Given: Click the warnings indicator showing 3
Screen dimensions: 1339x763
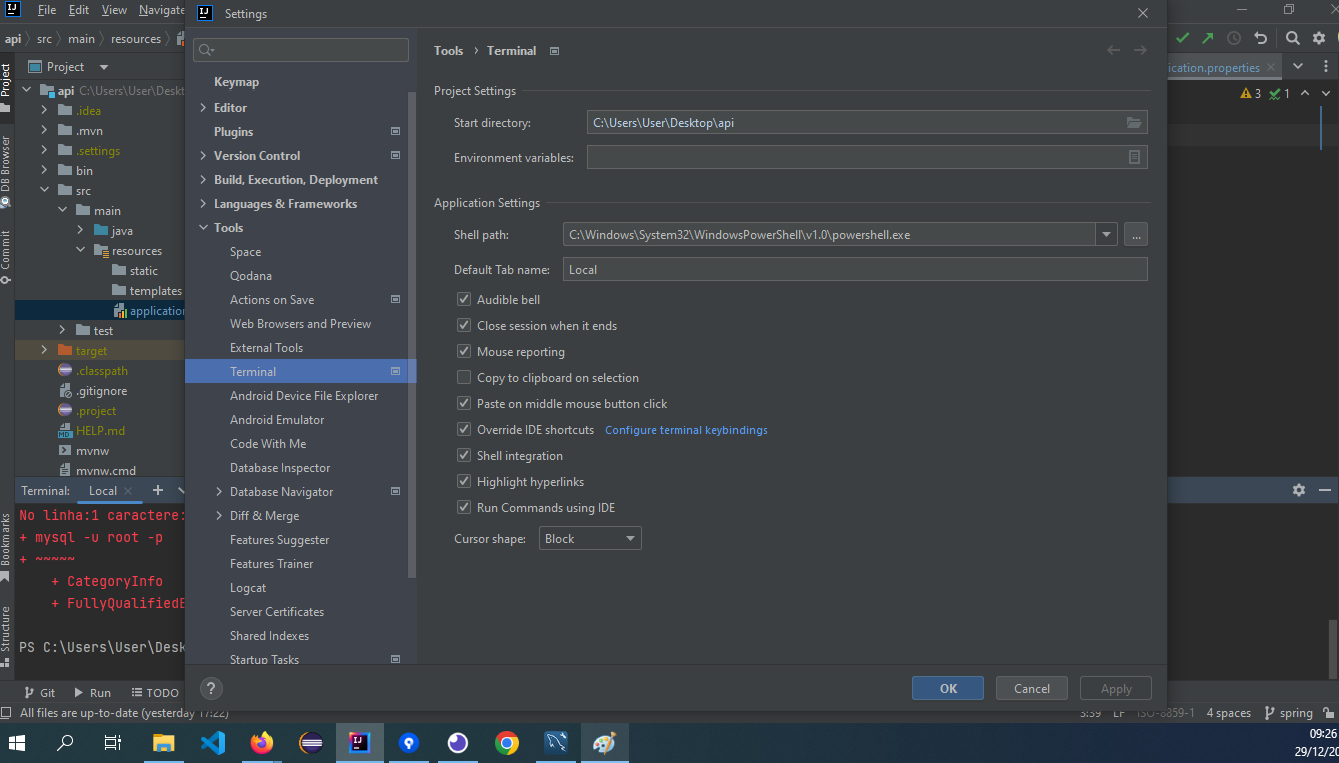Looking at the screenshot, I should 1250,93.
